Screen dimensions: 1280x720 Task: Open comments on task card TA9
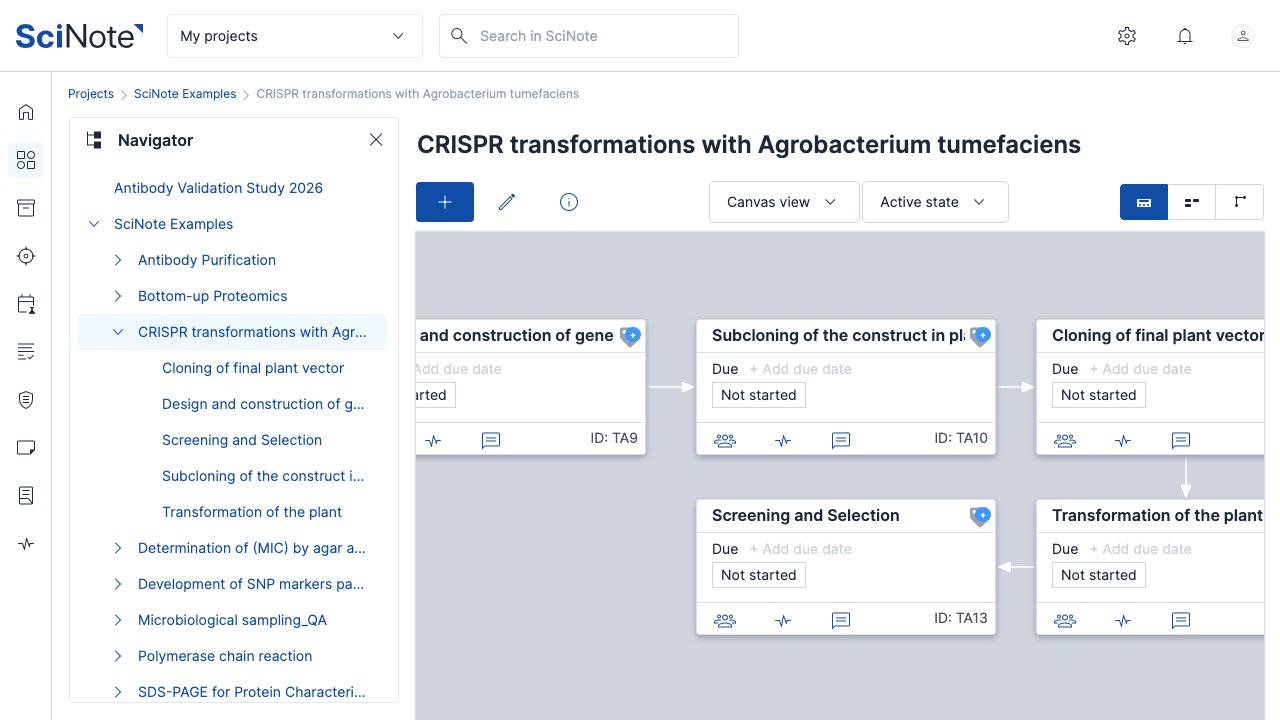coord(491,440)
